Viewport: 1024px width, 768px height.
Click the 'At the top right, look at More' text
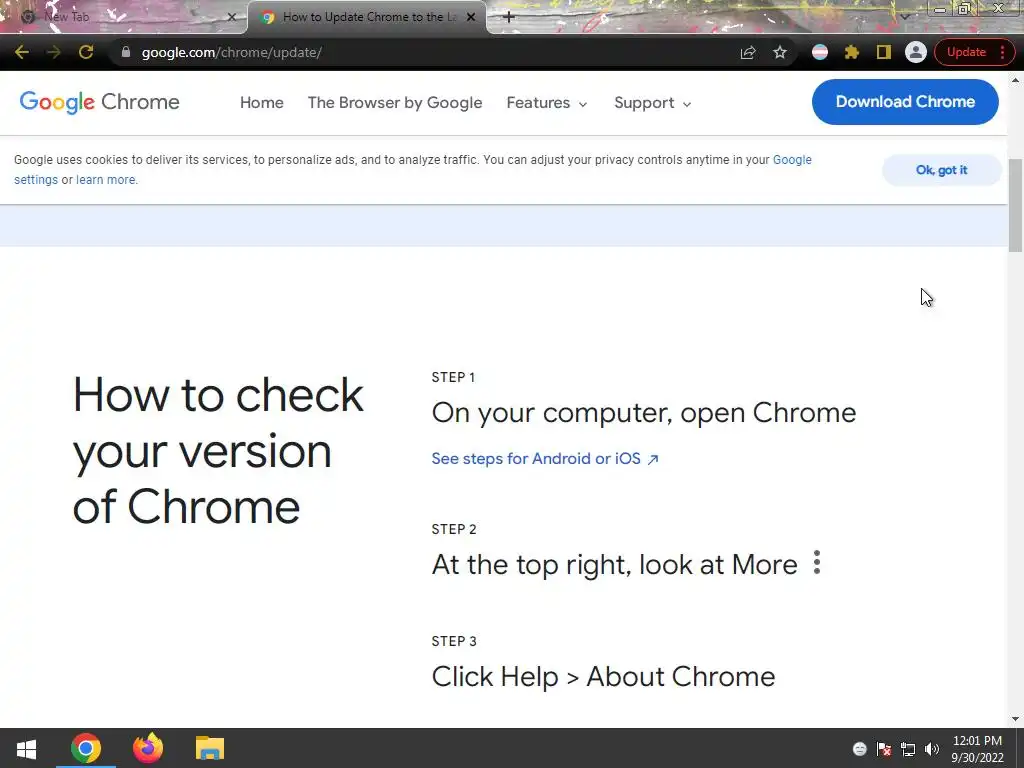(x=615, y=564)
